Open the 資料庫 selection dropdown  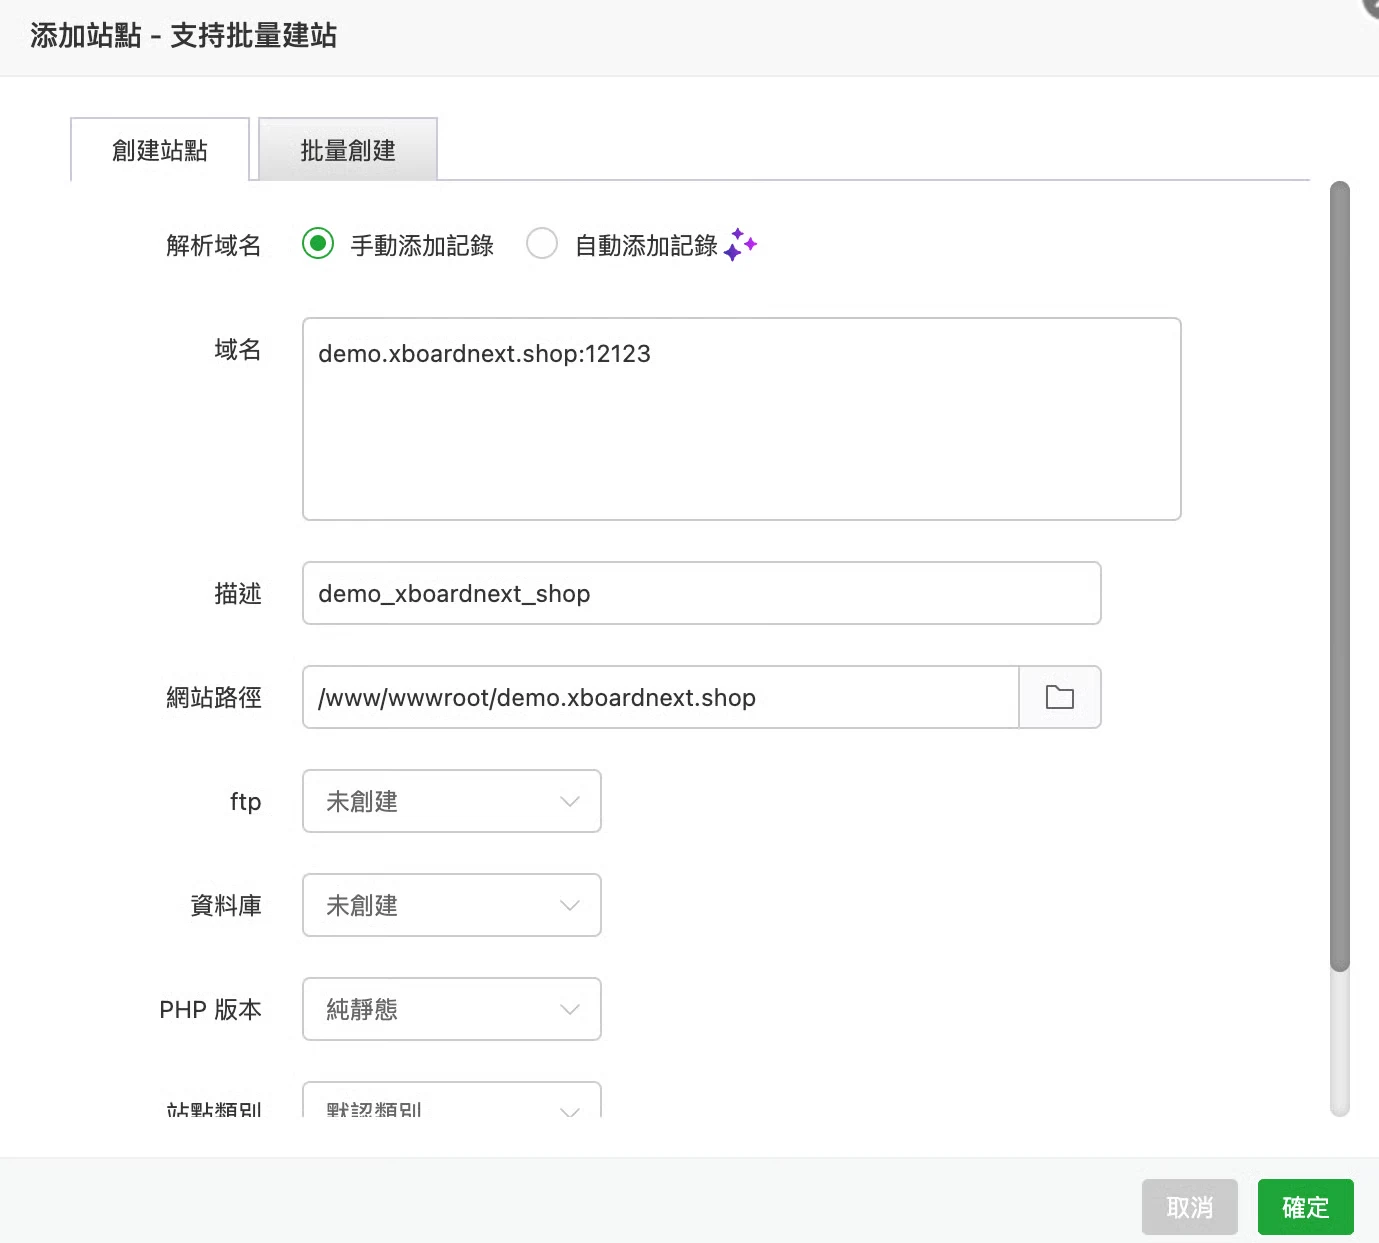tap(450, 905)
